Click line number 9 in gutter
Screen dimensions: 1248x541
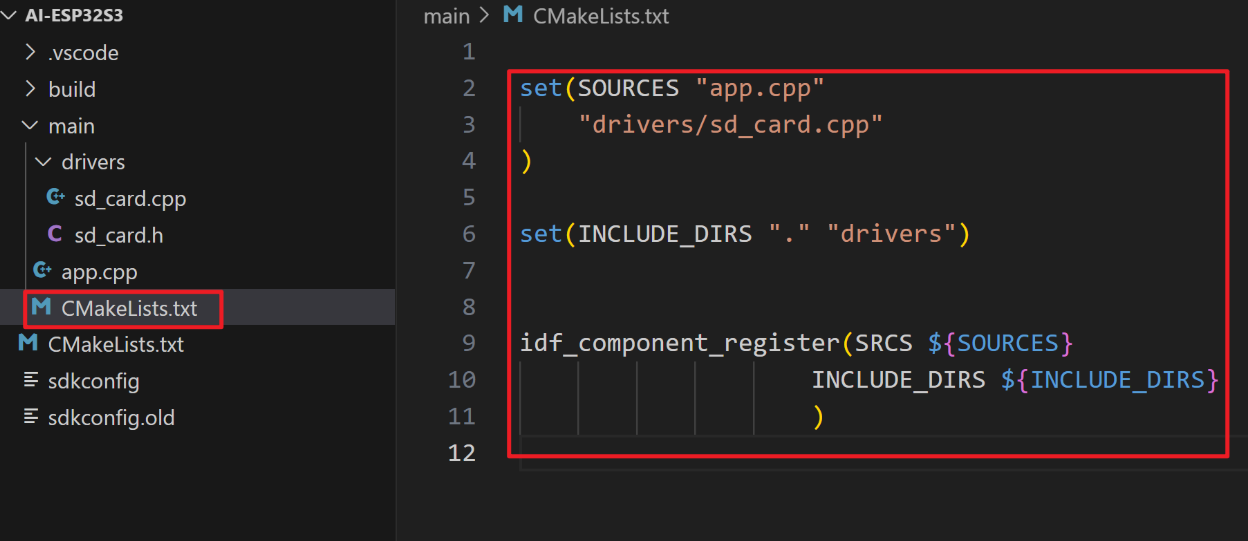pyautogui.click(x=469, y=343)
